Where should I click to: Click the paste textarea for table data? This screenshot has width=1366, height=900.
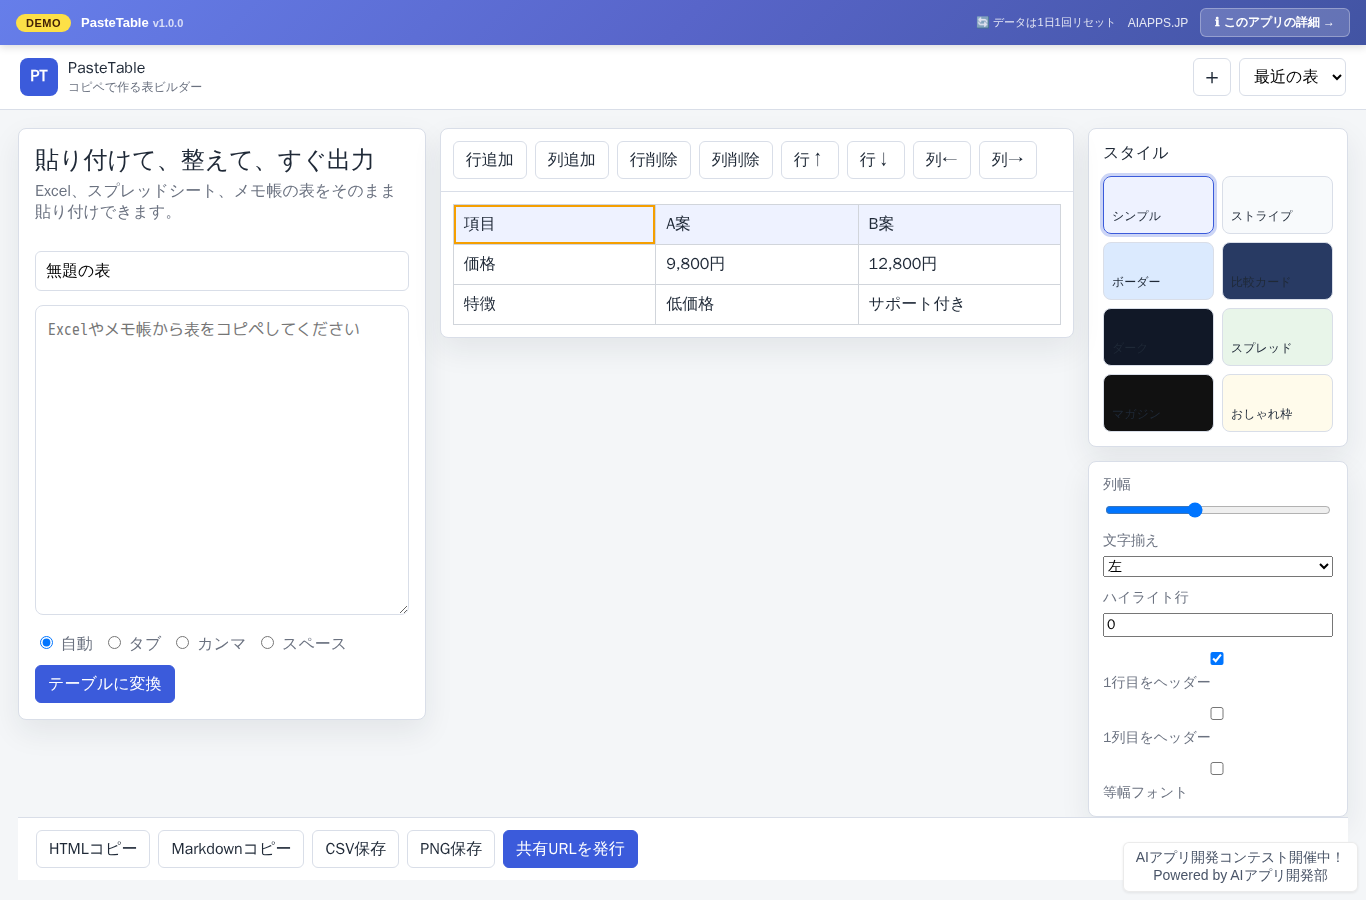pos(222,460)
